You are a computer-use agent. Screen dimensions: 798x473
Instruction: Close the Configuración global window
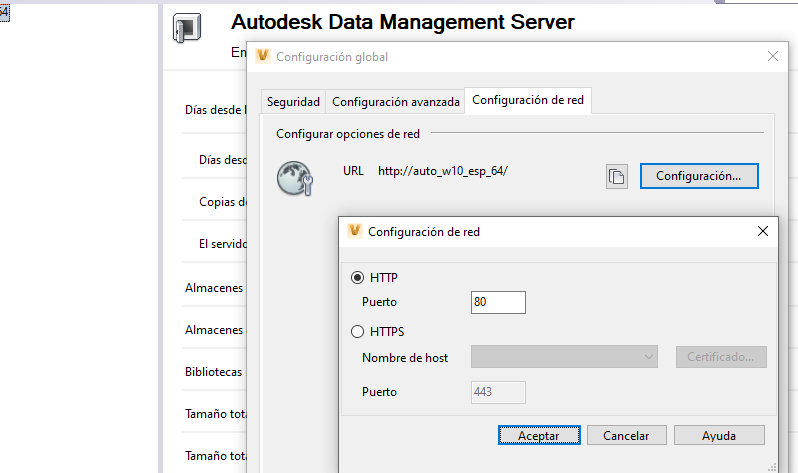click(x=771, y=57)
